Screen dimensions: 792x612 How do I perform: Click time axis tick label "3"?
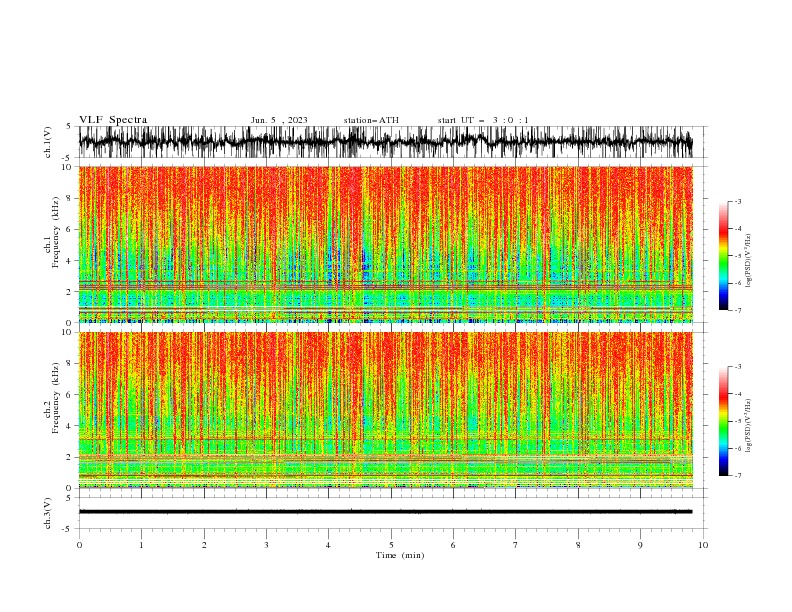coord(266,545)
